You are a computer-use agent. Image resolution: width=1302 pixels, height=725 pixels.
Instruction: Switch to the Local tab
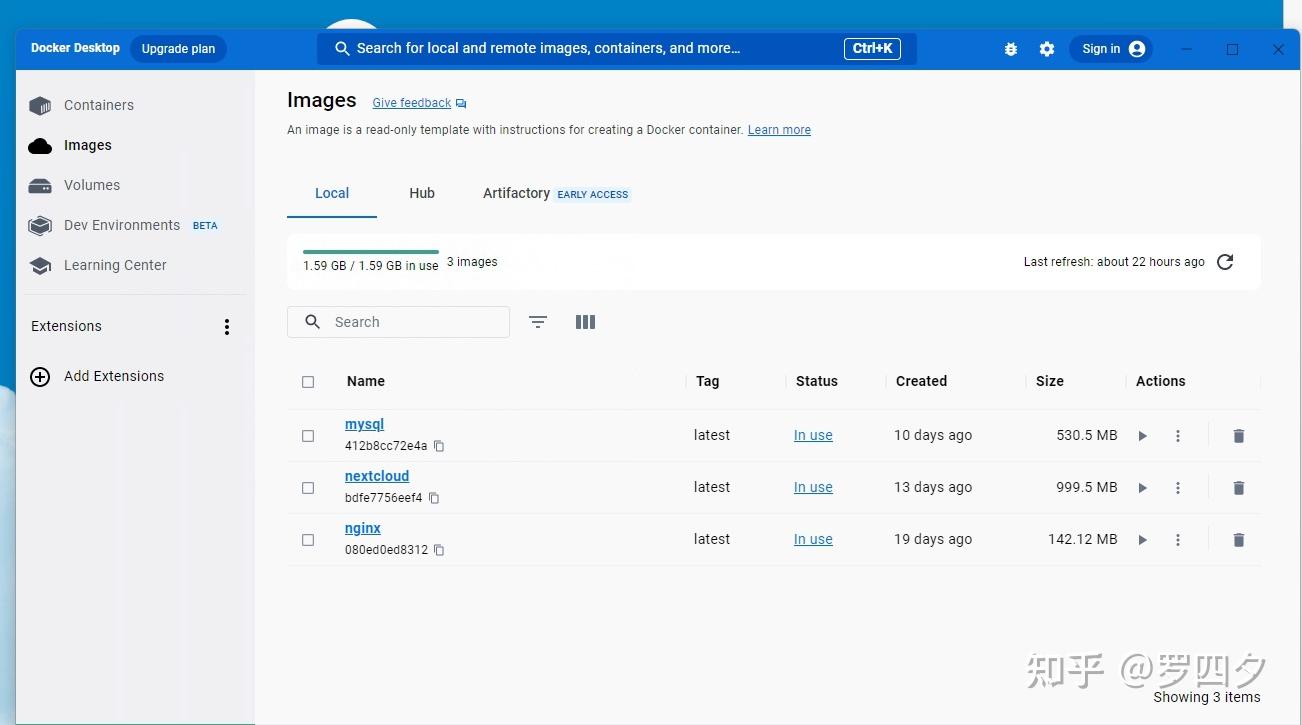[x=332, y=194]
